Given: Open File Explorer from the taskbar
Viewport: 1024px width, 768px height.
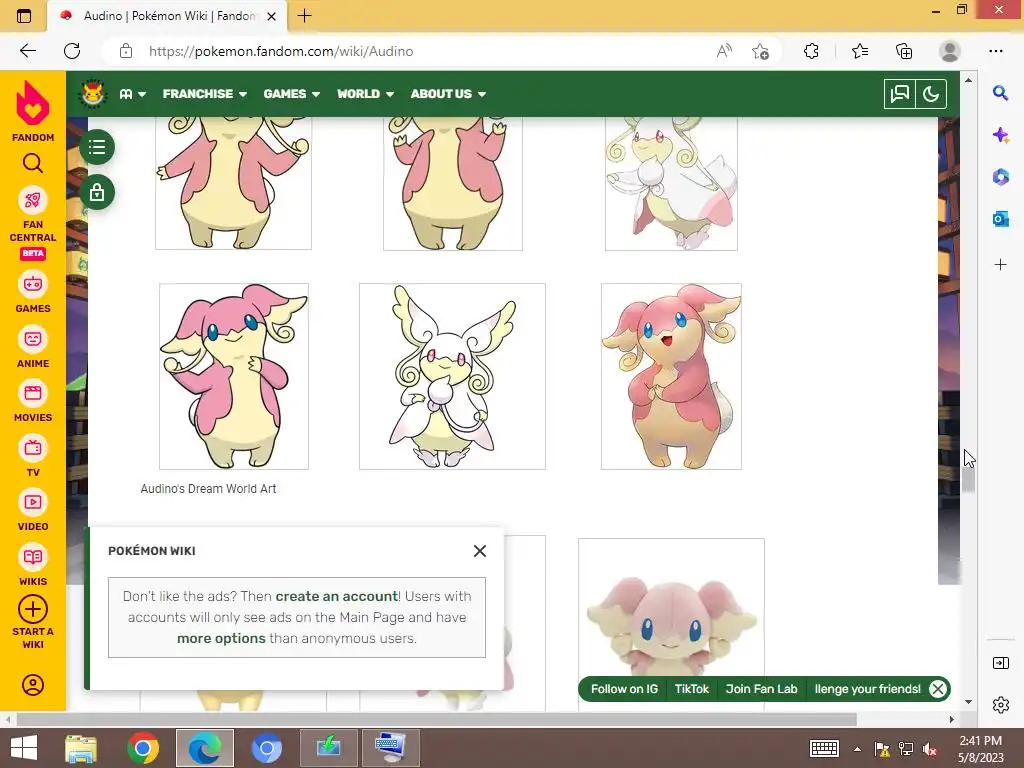Looking at the screenshot, I should click(x=81, y=748).
